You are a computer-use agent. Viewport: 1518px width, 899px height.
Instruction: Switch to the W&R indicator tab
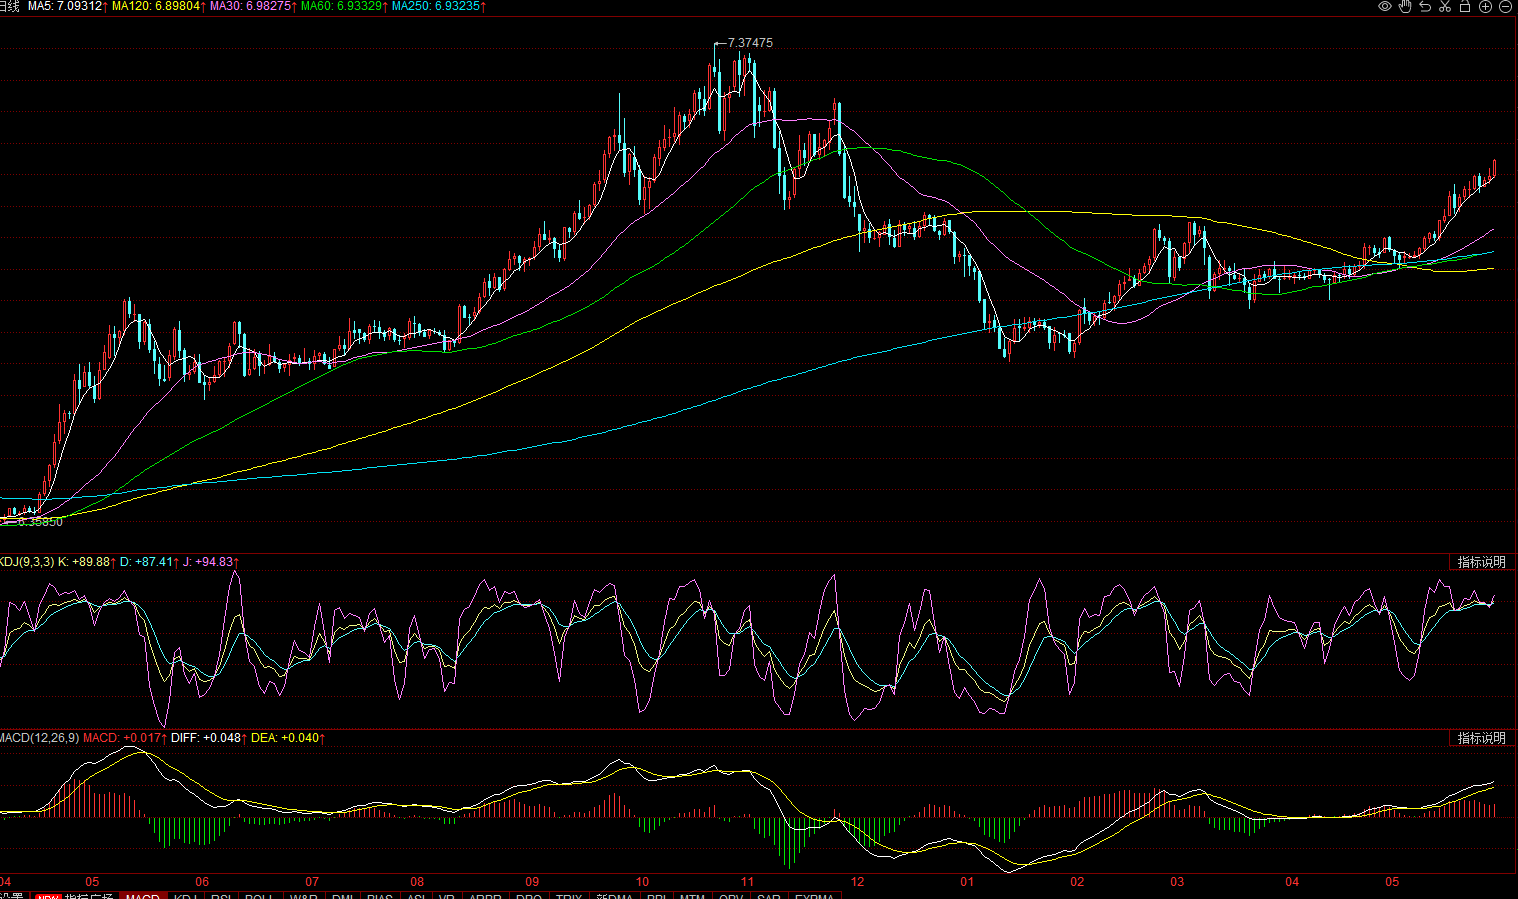click(x=304, y=895)
